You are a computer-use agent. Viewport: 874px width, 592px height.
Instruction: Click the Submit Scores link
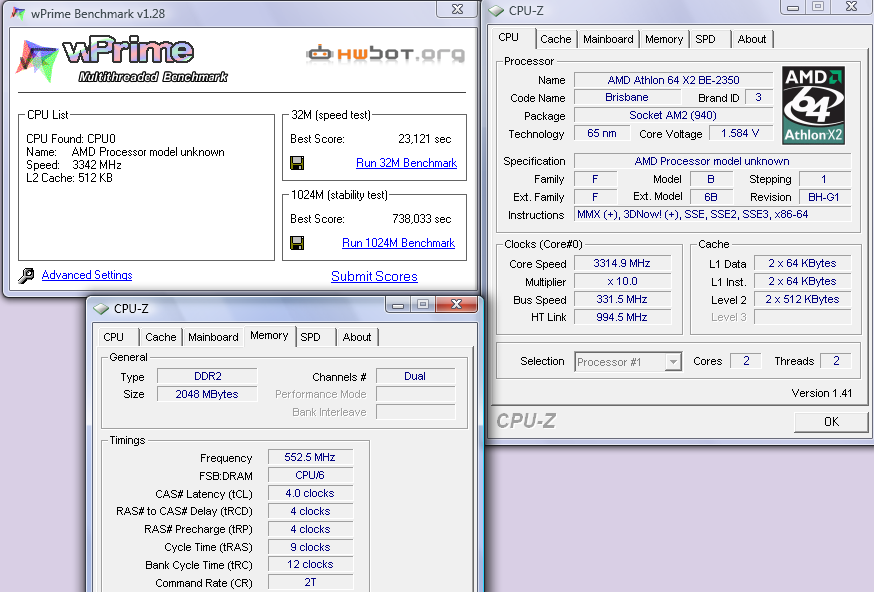[x=374, y=276]
